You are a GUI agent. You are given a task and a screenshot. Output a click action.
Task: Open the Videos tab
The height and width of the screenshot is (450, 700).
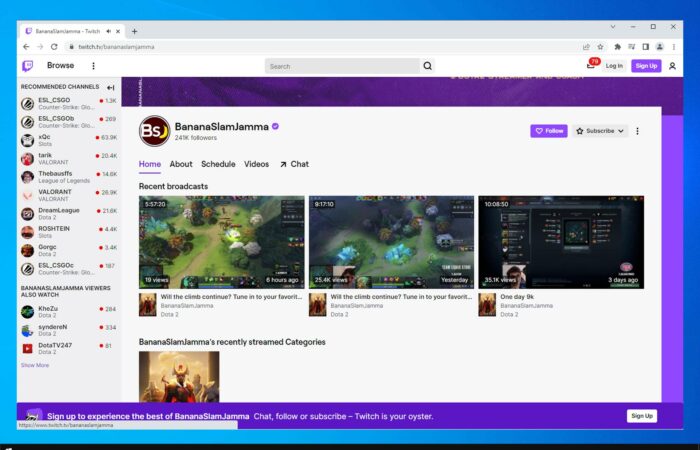click(x=256, y=164)
